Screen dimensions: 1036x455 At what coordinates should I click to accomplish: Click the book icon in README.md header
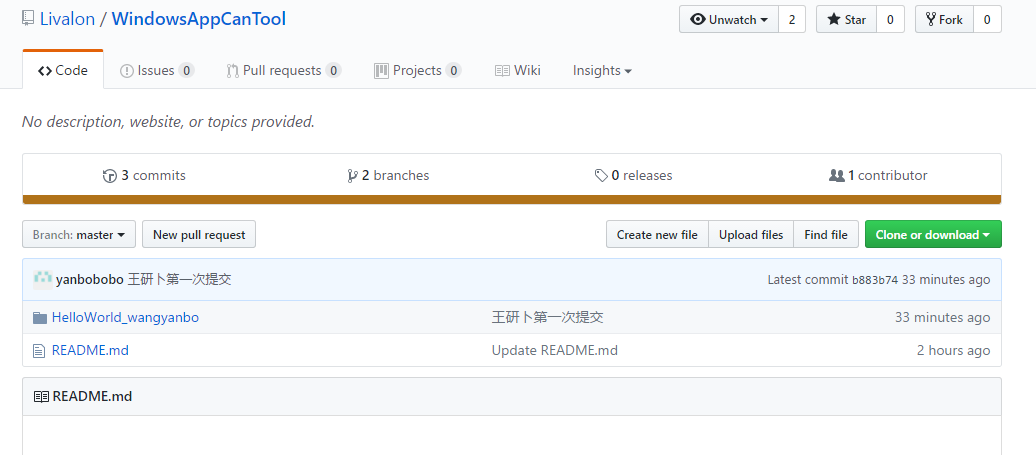point(41,397)
